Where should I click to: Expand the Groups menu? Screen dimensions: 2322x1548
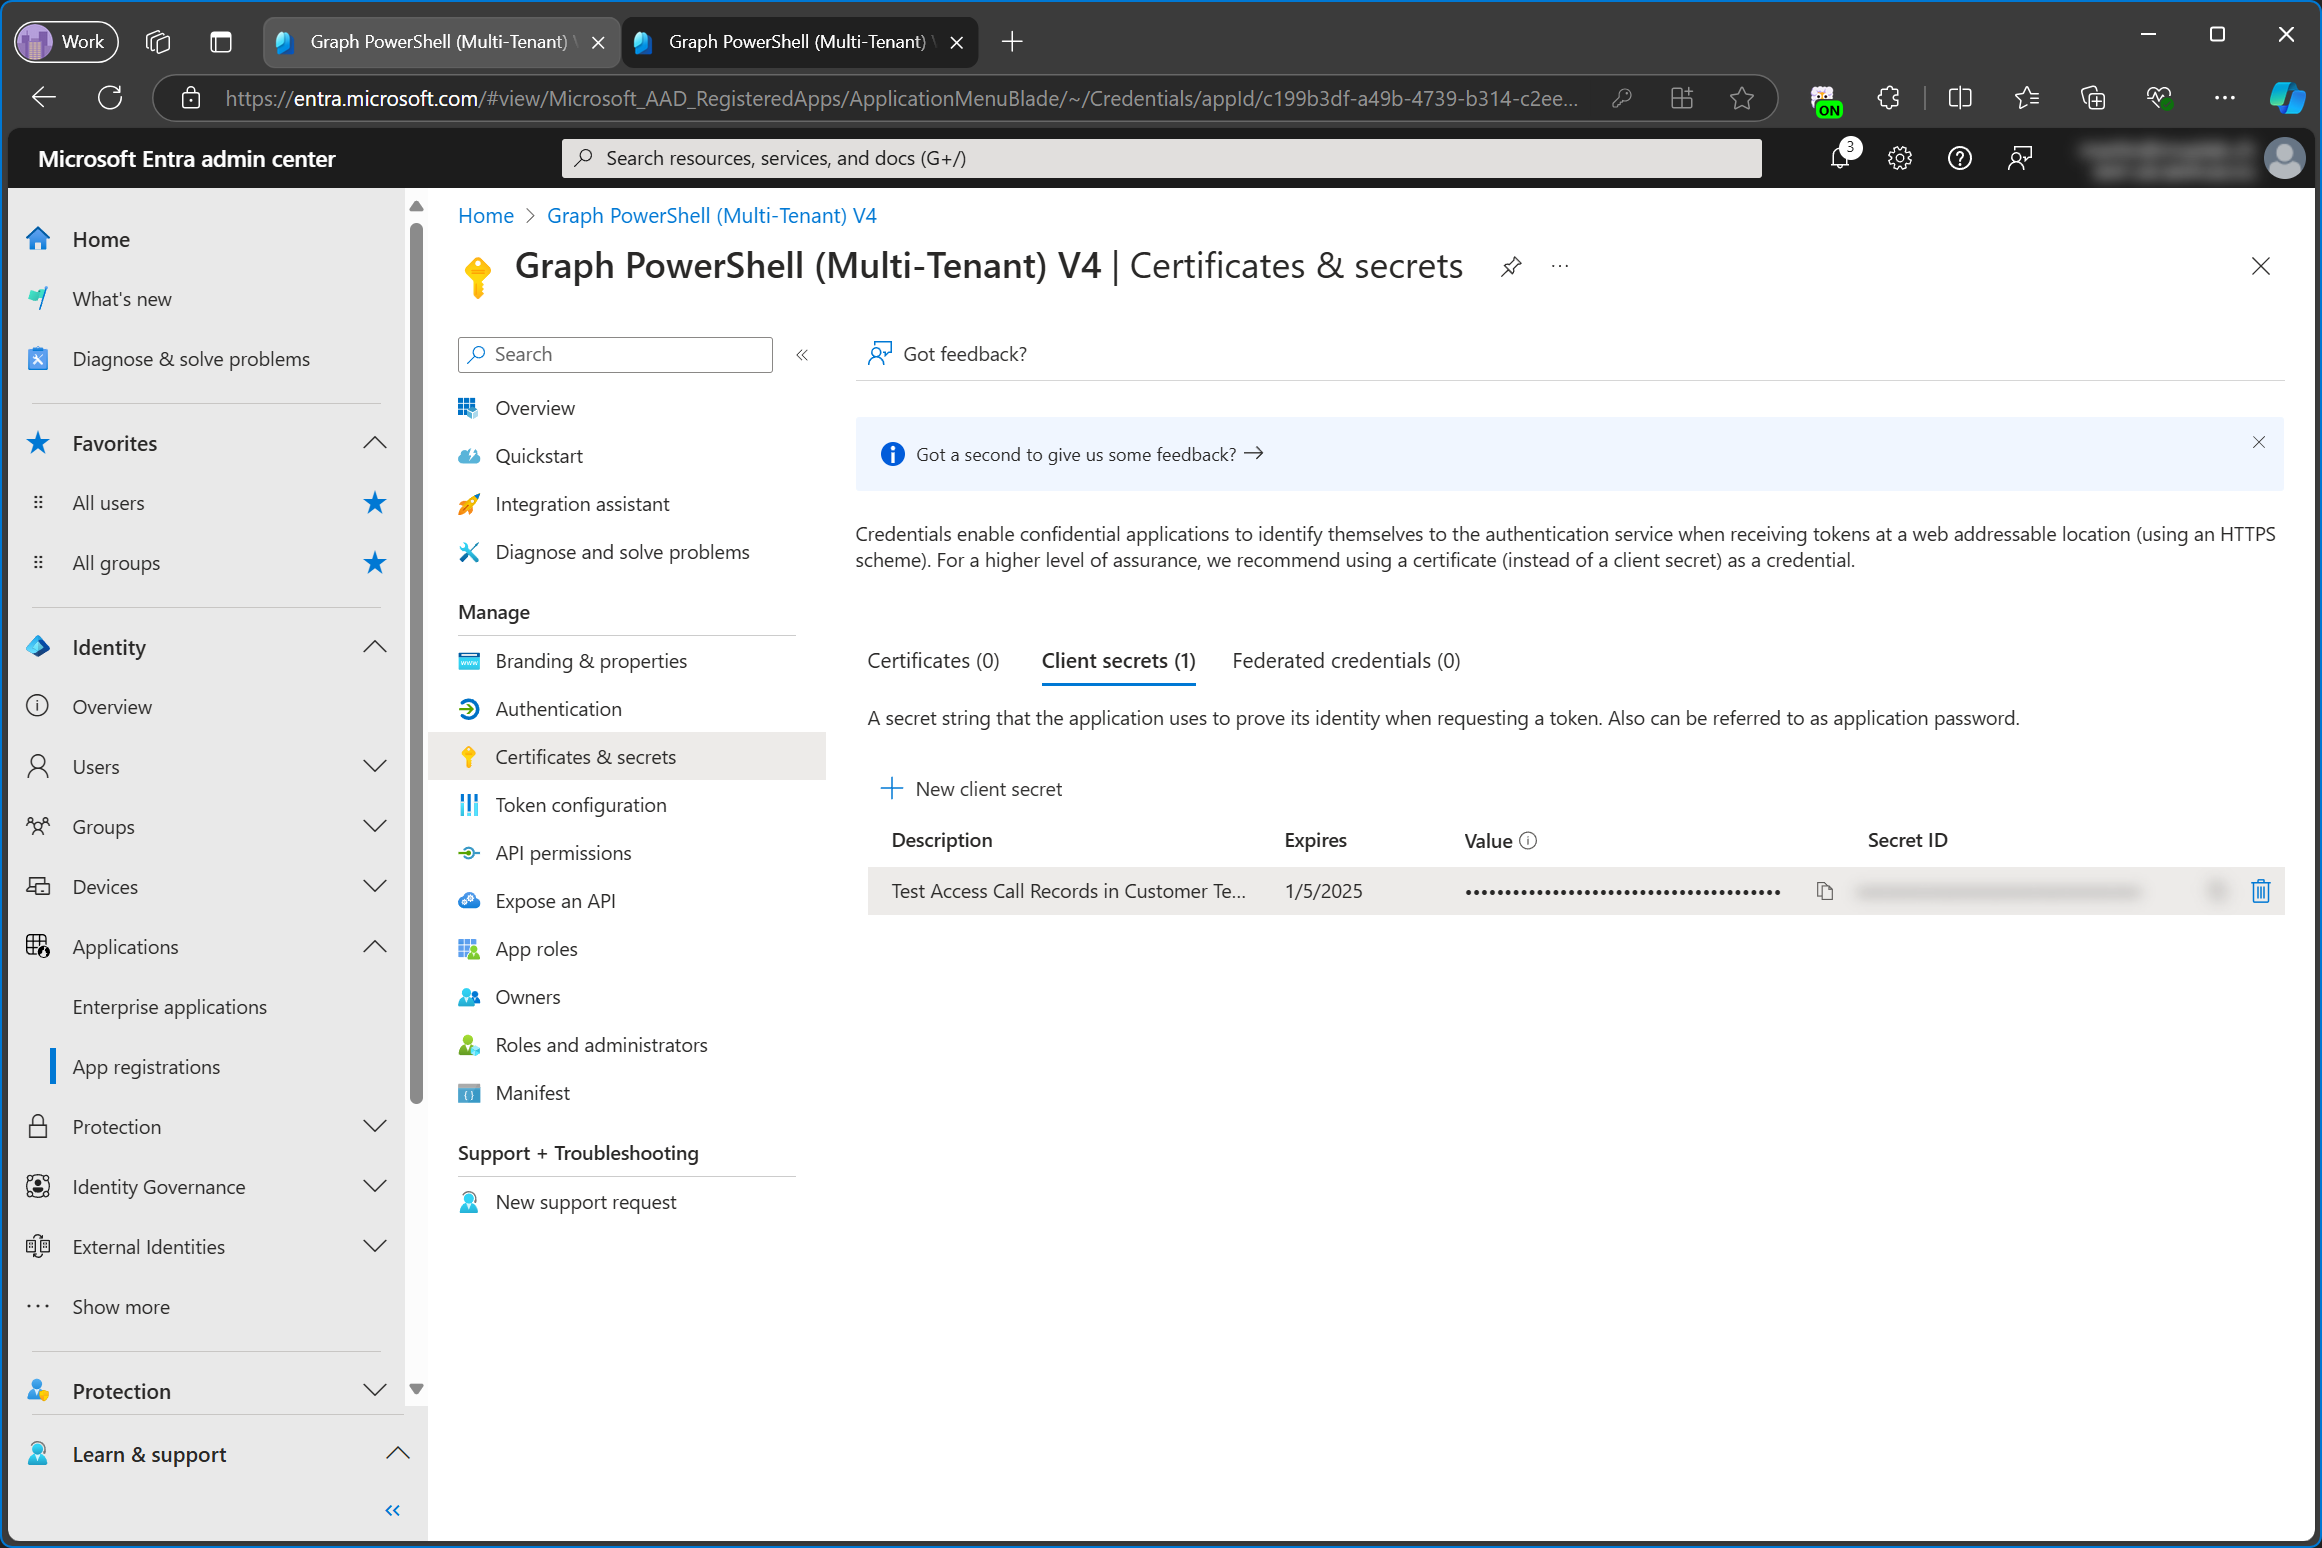pos(375,827)
